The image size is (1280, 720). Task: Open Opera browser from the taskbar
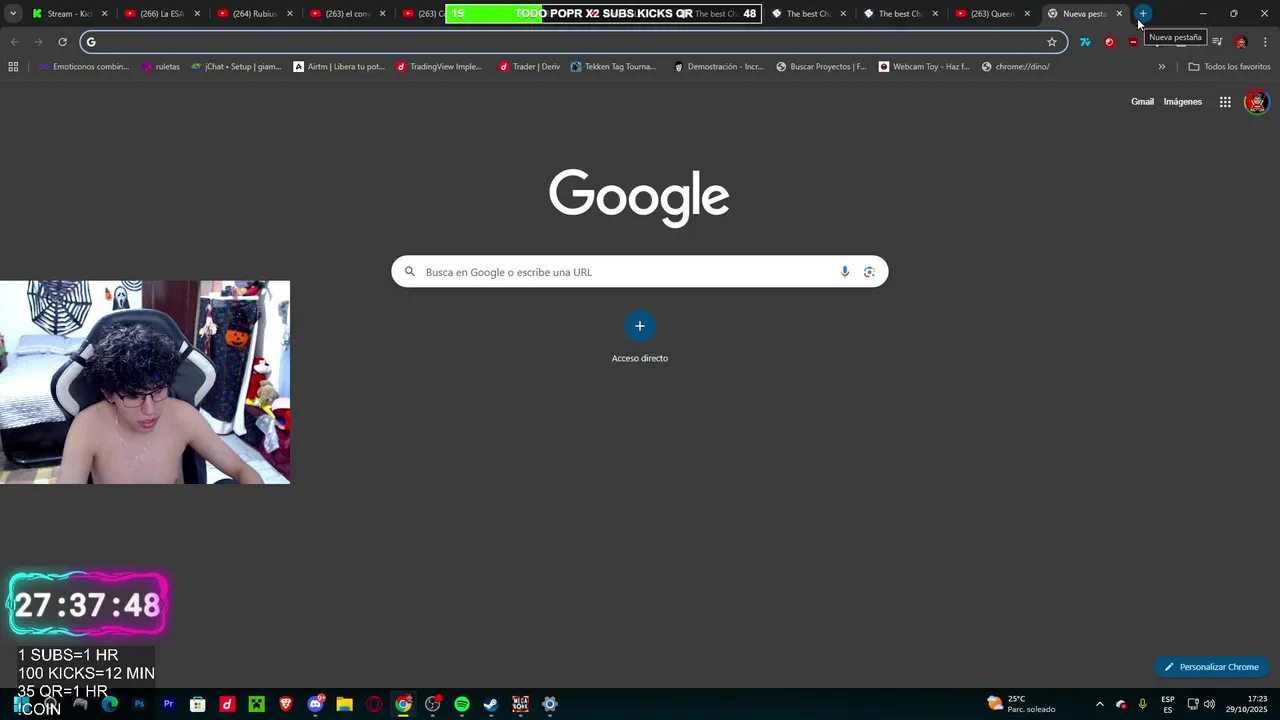tap(374, 704)
